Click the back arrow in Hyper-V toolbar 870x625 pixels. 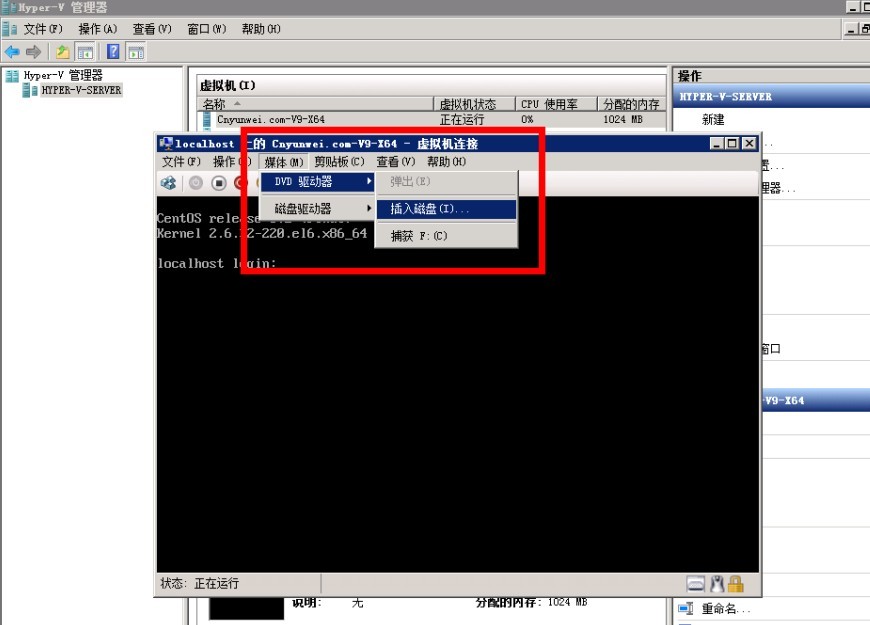point(12,52)
